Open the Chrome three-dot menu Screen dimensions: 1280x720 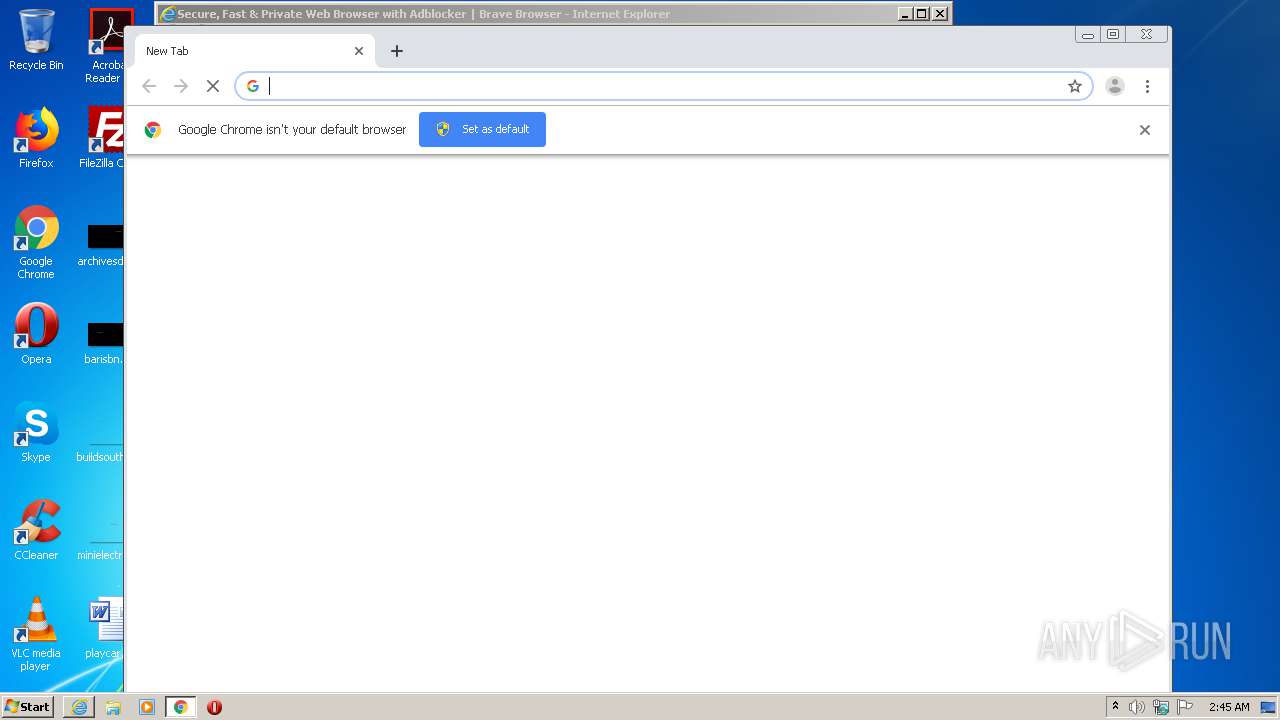1147,86
